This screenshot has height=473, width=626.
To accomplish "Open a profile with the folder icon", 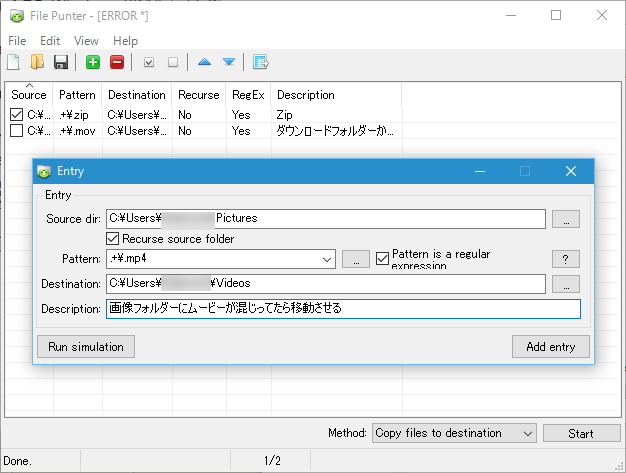I will (37, 62).
